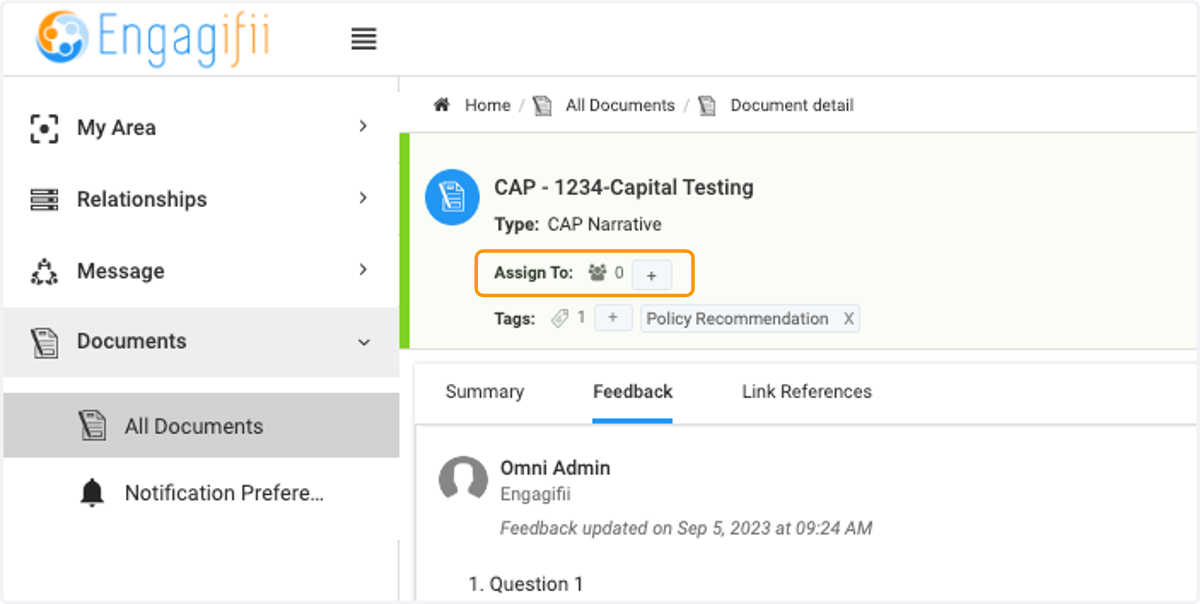Add an assignee with plus button
1200x604 pixels.
pyautogui.click(x=652, y=274)
